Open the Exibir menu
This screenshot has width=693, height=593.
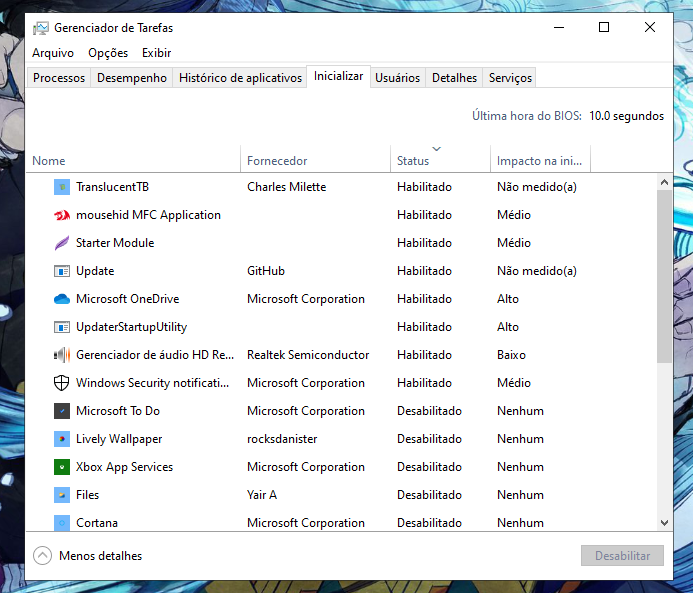pyautogui.click(x=156, y=53)
